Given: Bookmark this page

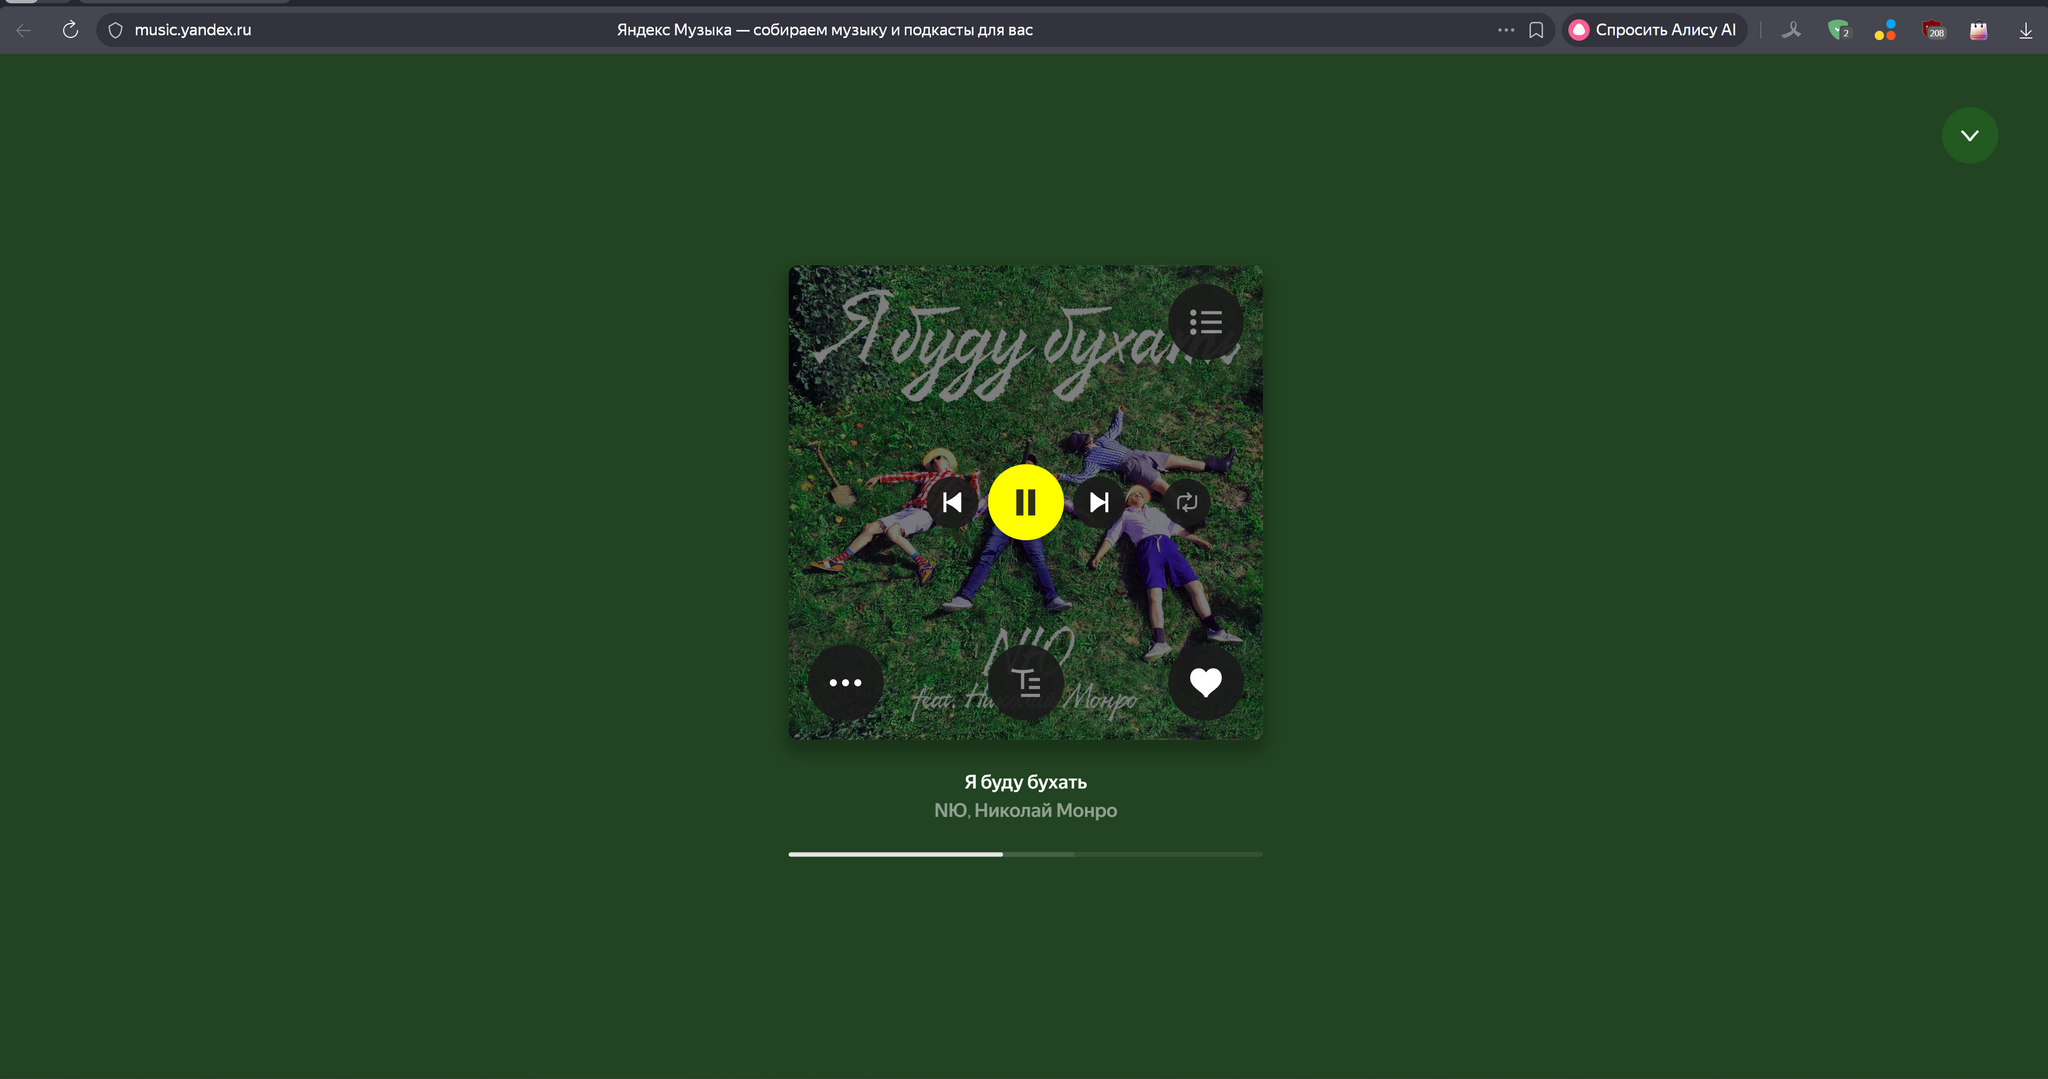Looking at the screenshot, I should (1536, 30).
